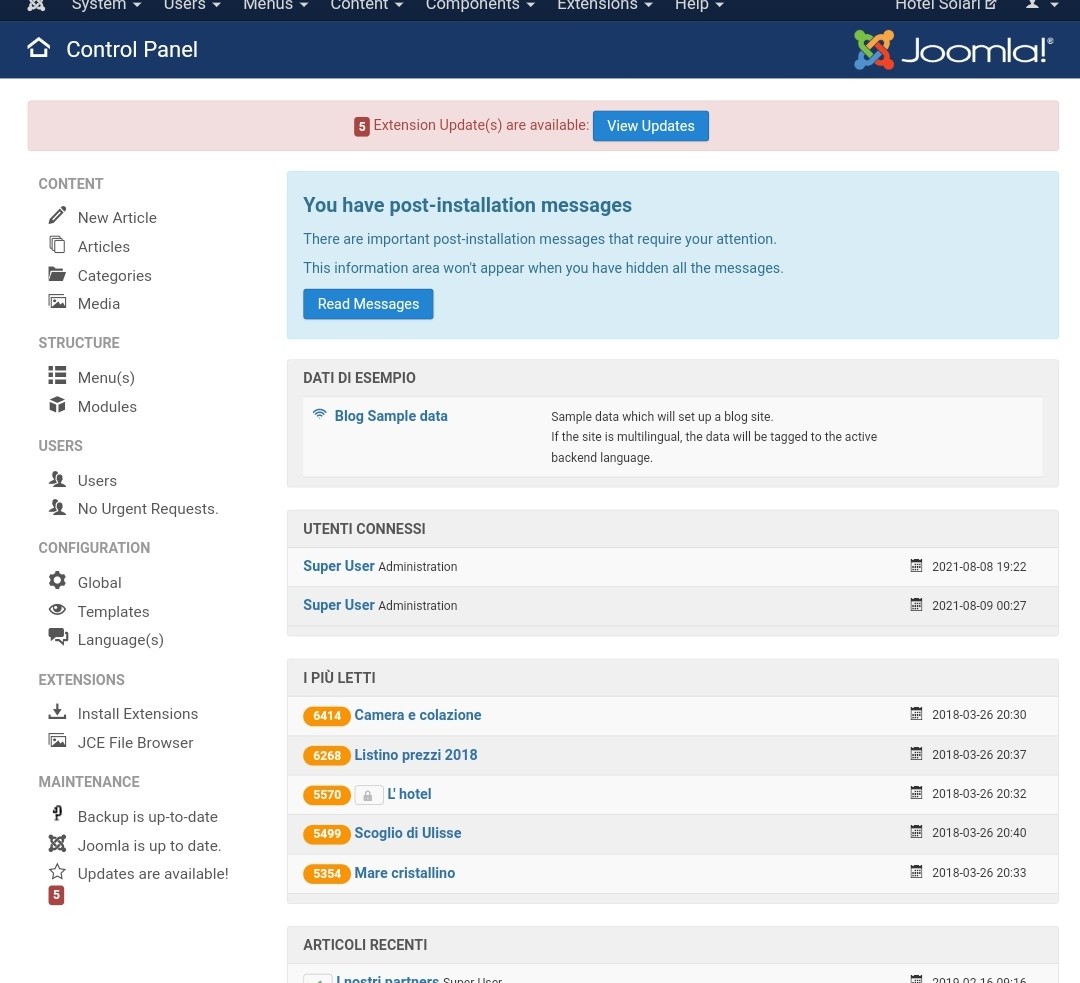Open the Components dropdown menu
Image resolution: width=1080 pixels, height=983 pixels.
click(x=480, y=5)
